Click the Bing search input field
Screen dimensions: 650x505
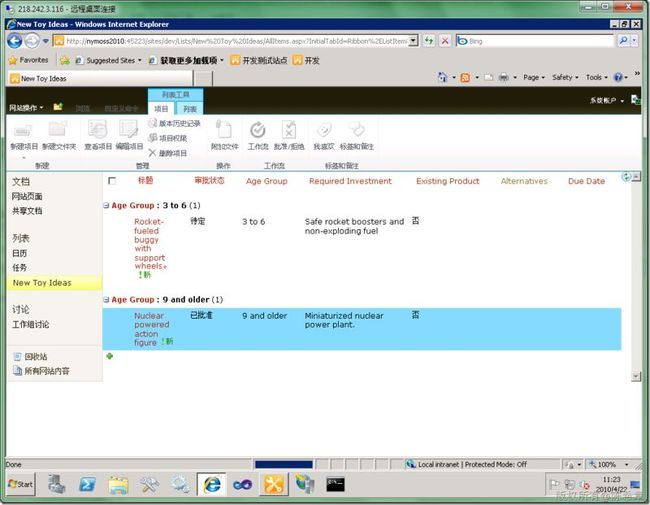540,41
